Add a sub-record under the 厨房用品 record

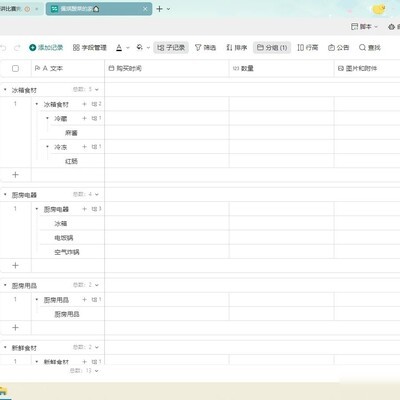(84, 300)
